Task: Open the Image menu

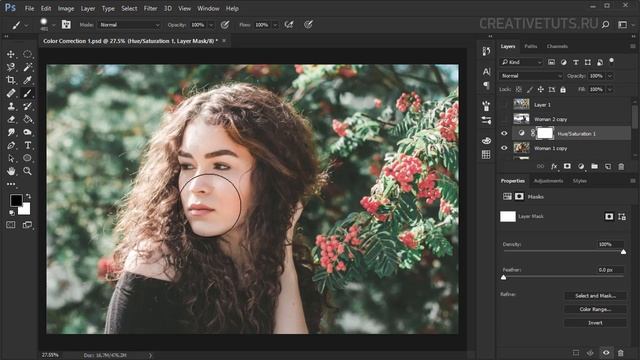Action: click(x=66, y=8)
